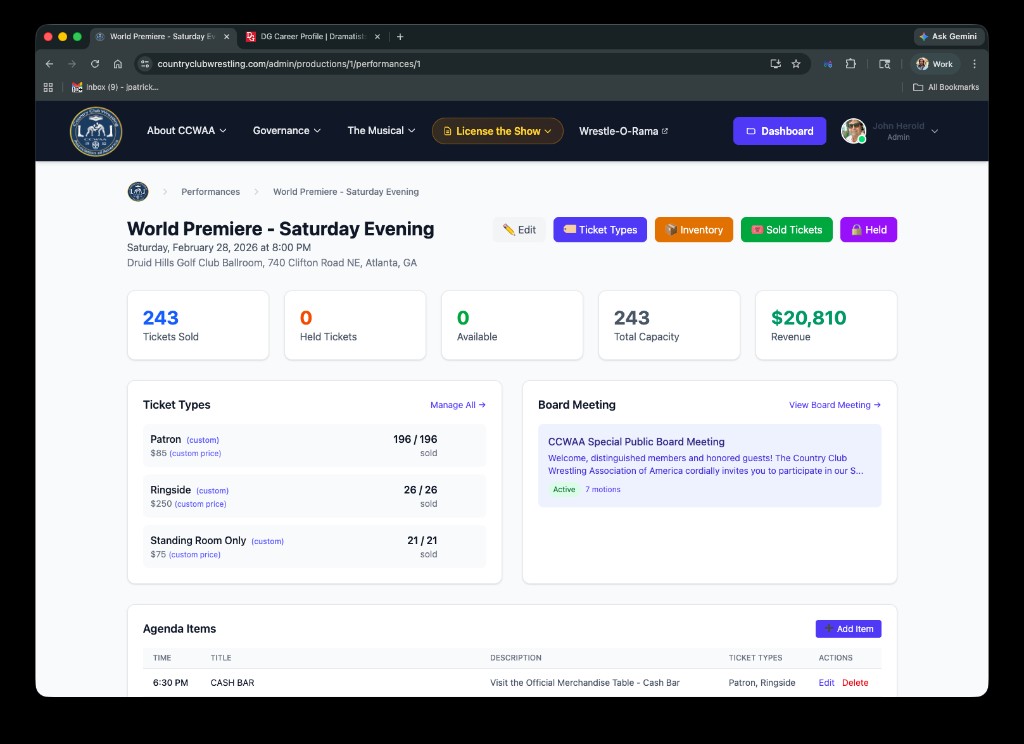Image resolution: width=1024 pixels, height=744 pixels.
Task: Open the Chrome extensions puzzle icon
Action: click(x=851, y=63)
